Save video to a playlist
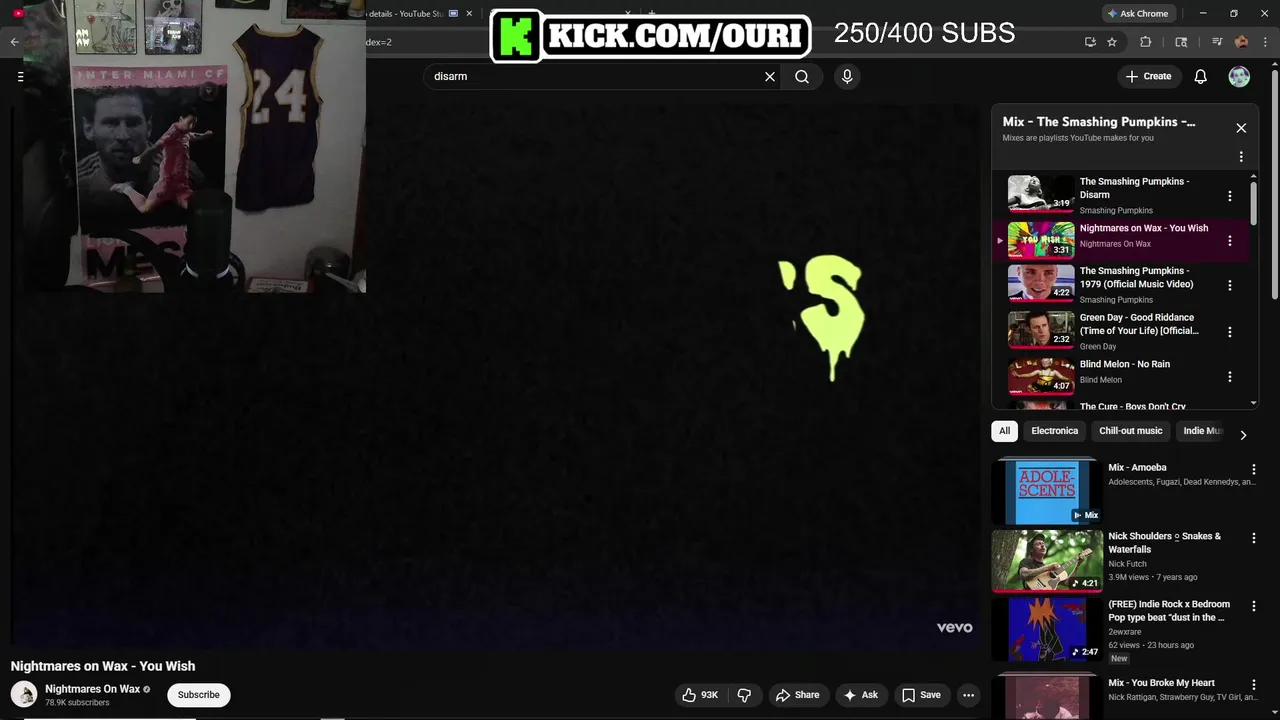1280x720 pixels. pos(921,695)
